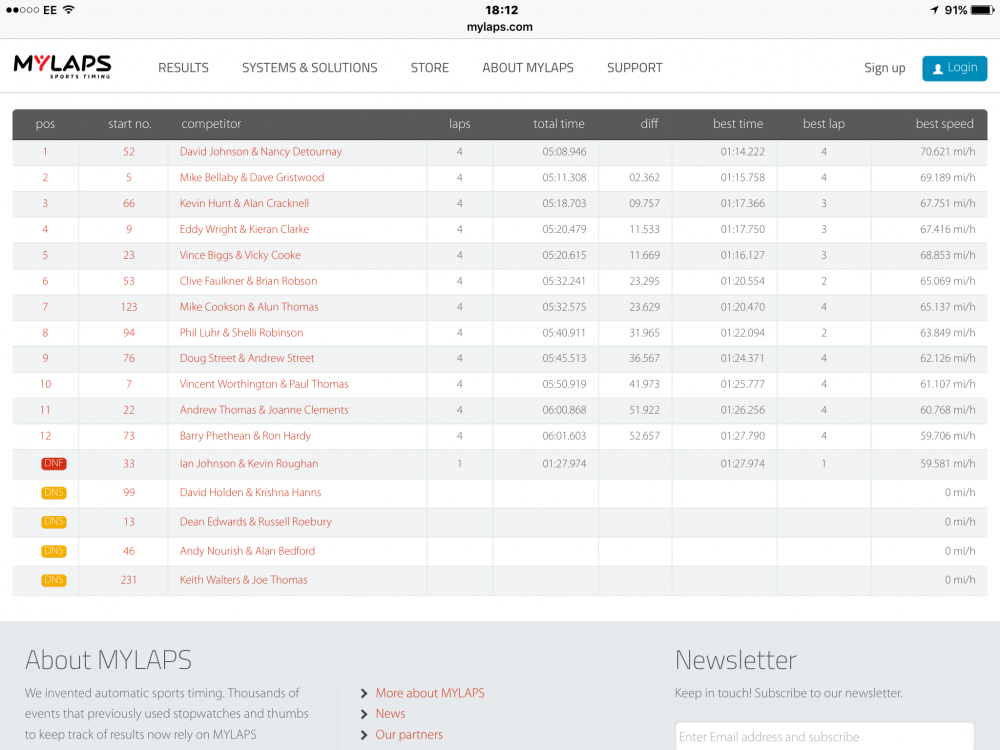Click chevron beside Our partners
Viewport: 1000px width, 750px height.
364,735
